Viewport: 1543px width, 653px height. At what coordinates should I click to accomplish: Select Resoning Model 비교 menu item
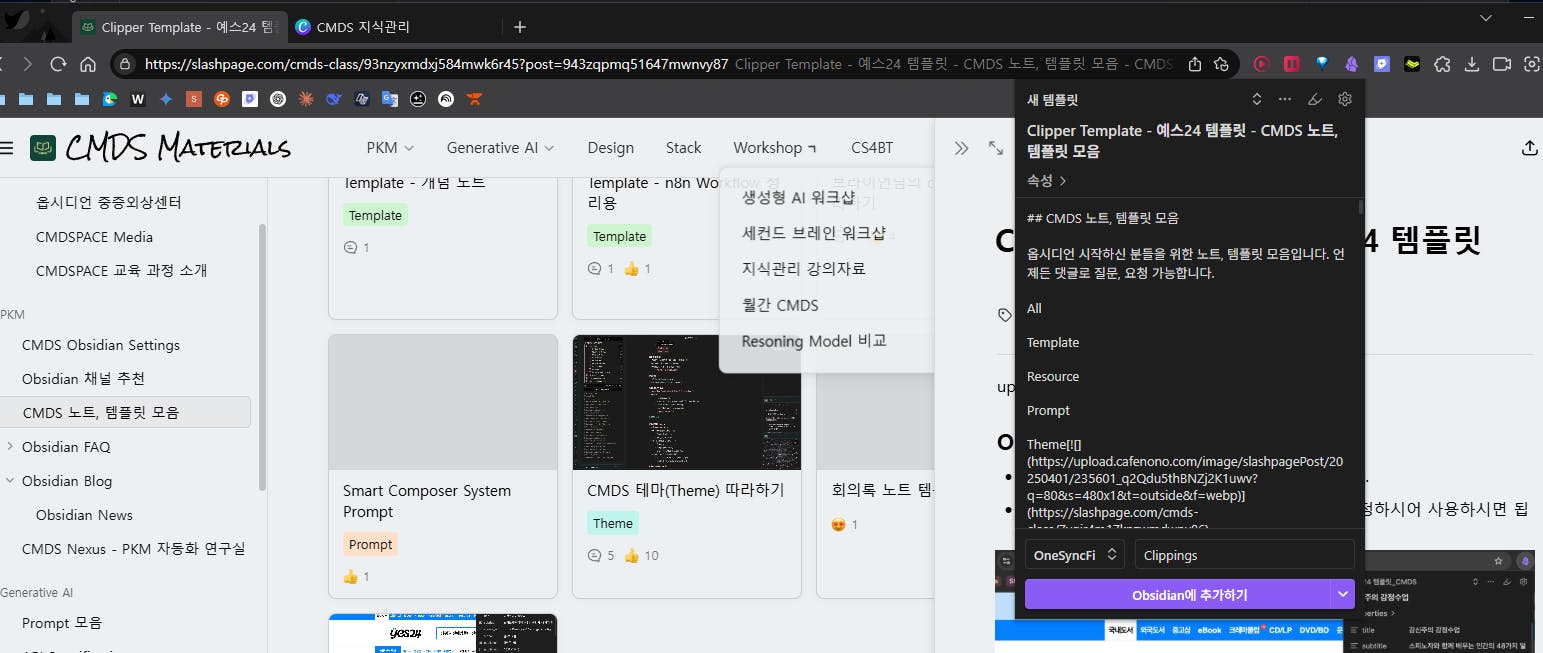click(x=814, y=341)
